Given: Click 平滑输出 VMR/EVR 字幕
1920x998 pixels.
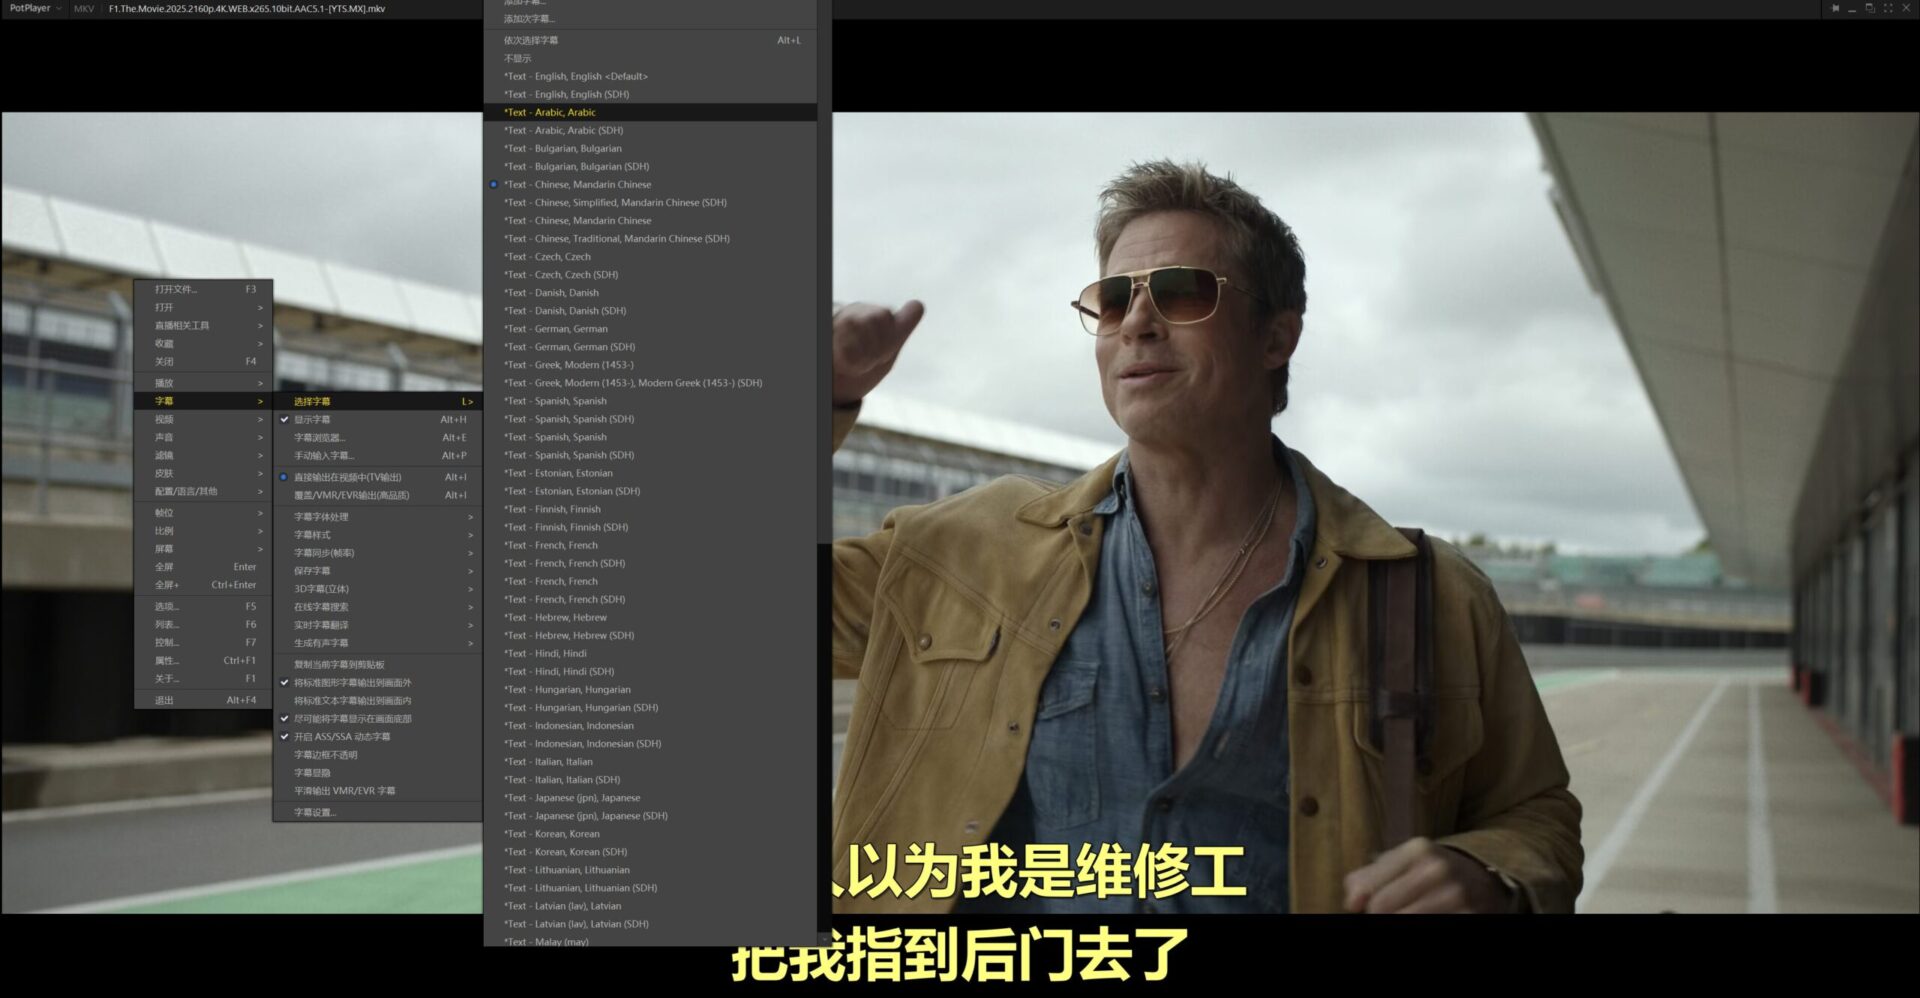Looking at the screenshot, I should pos(378,791).
